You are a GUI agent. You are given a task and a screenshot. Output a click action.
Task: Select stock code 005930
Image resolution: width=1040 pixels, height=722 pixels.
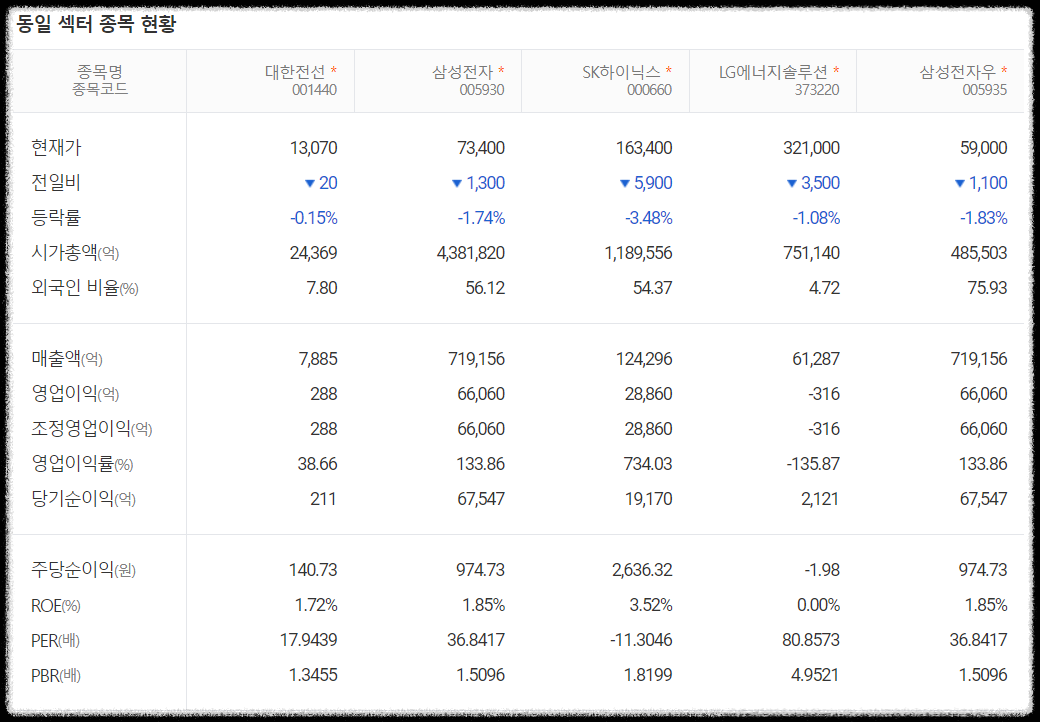point(482,90)
